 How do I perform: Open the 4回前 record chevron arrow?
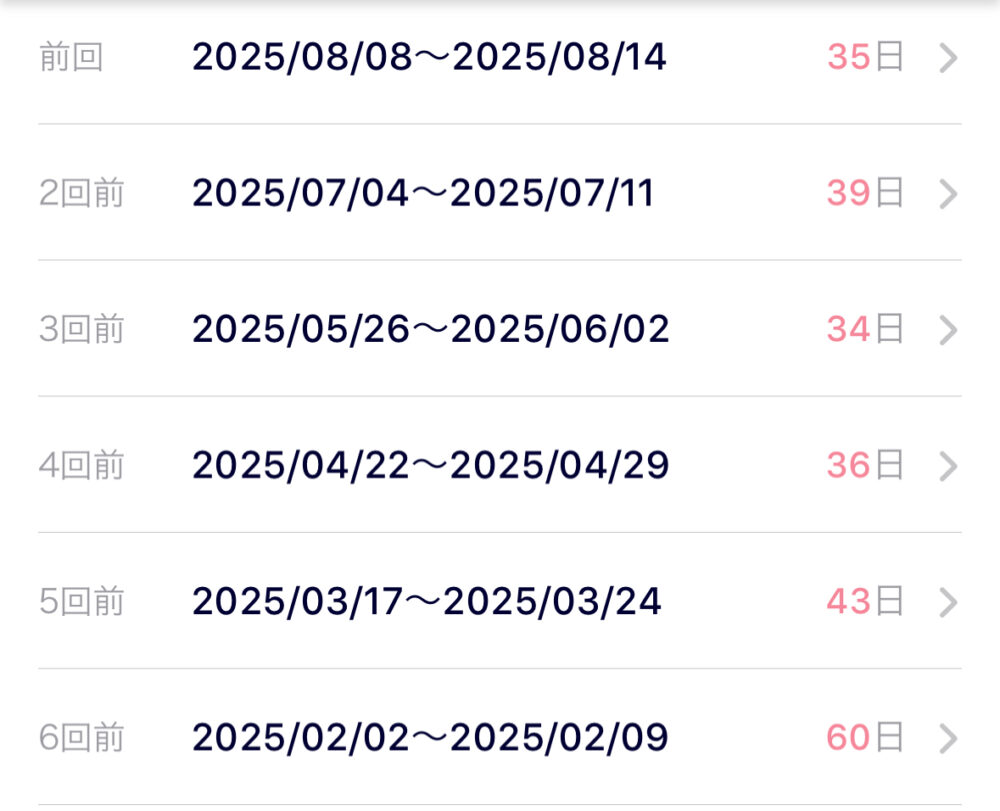(948, 466)
